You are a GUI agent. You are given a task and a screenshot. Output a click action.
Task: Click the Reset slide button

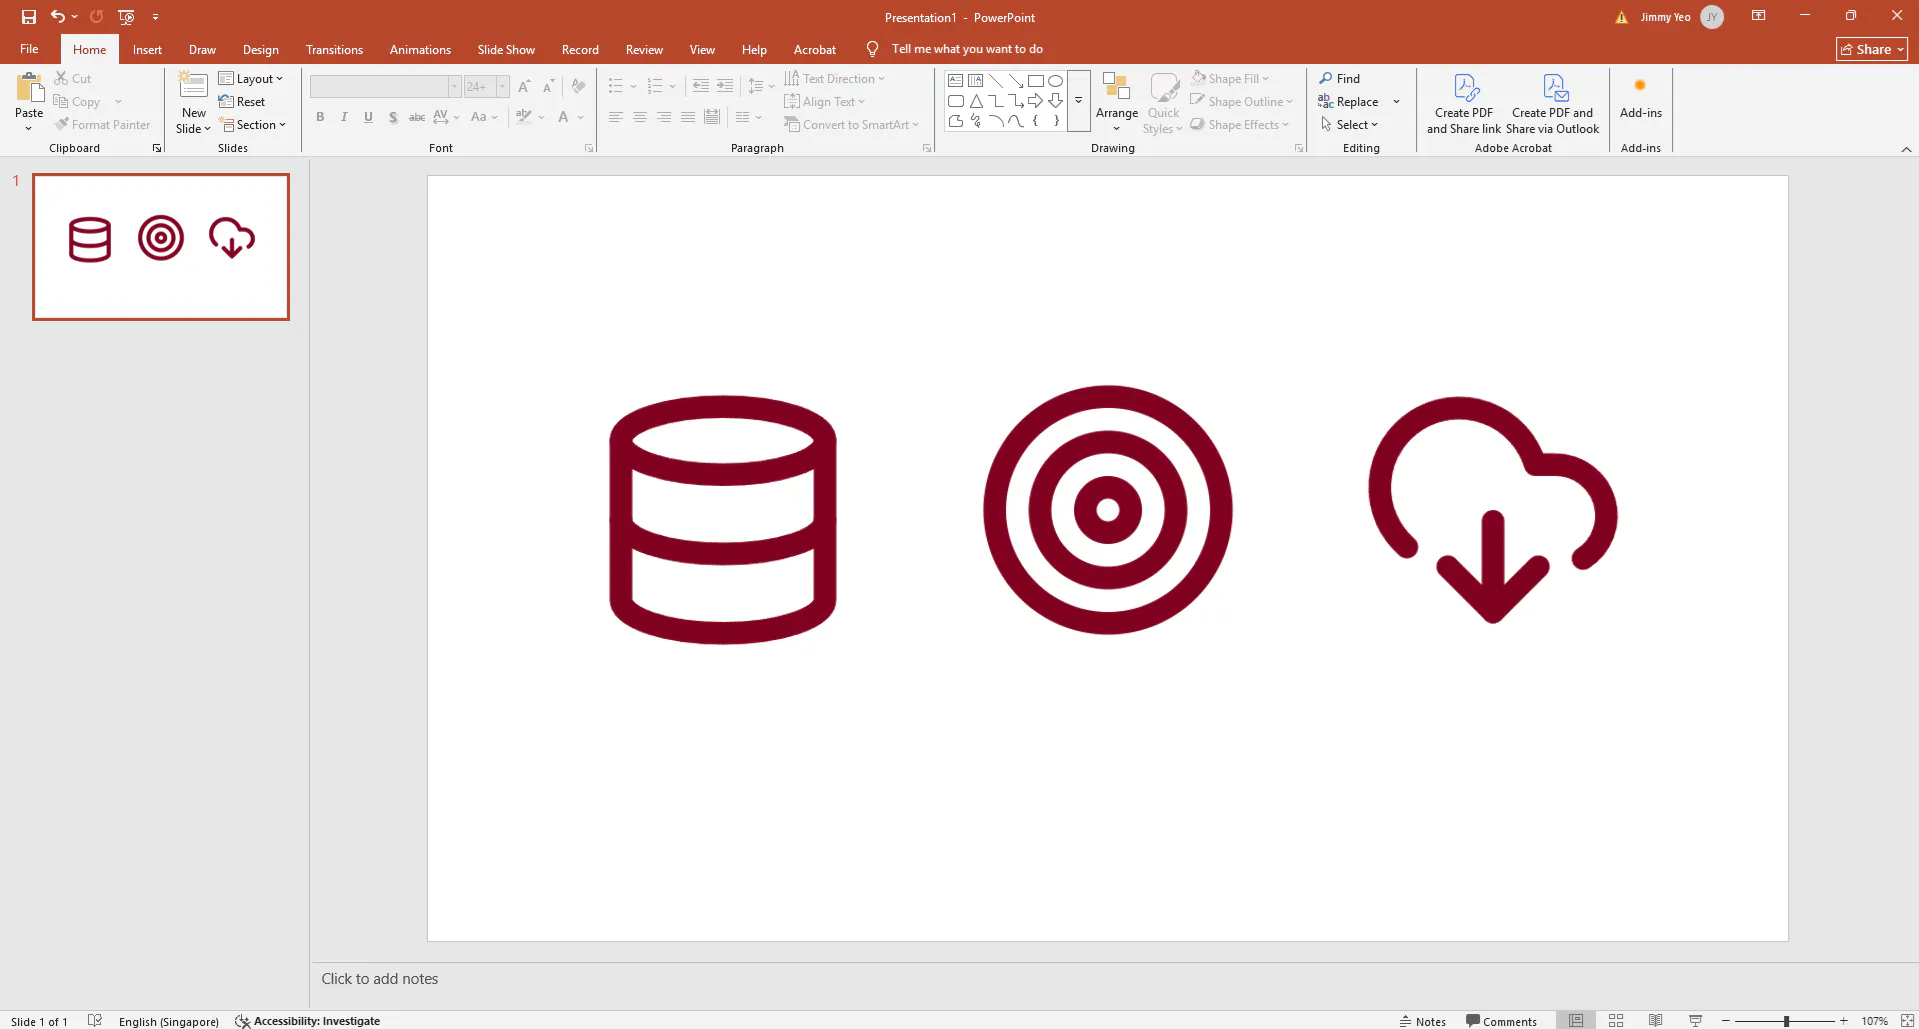(242, 102)
